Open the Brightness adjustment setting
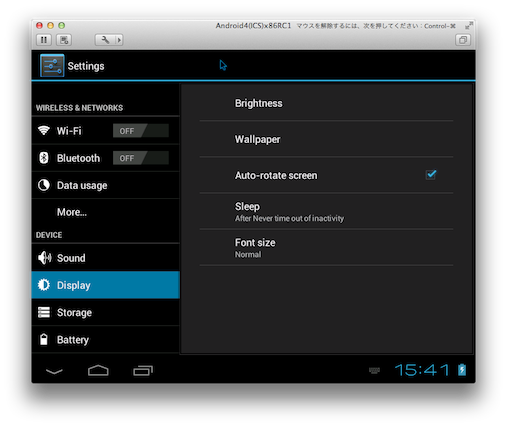Screen dimensions: 507x427 pos(326,103)
